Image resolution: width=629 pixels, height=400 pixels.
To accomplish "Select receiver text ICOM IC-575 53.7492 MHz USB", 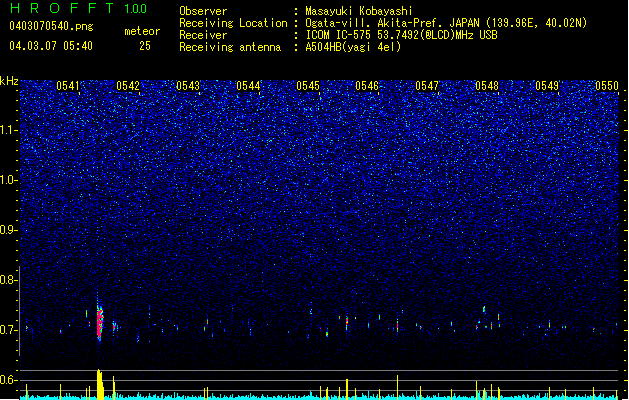I will [x=401, y=35].
